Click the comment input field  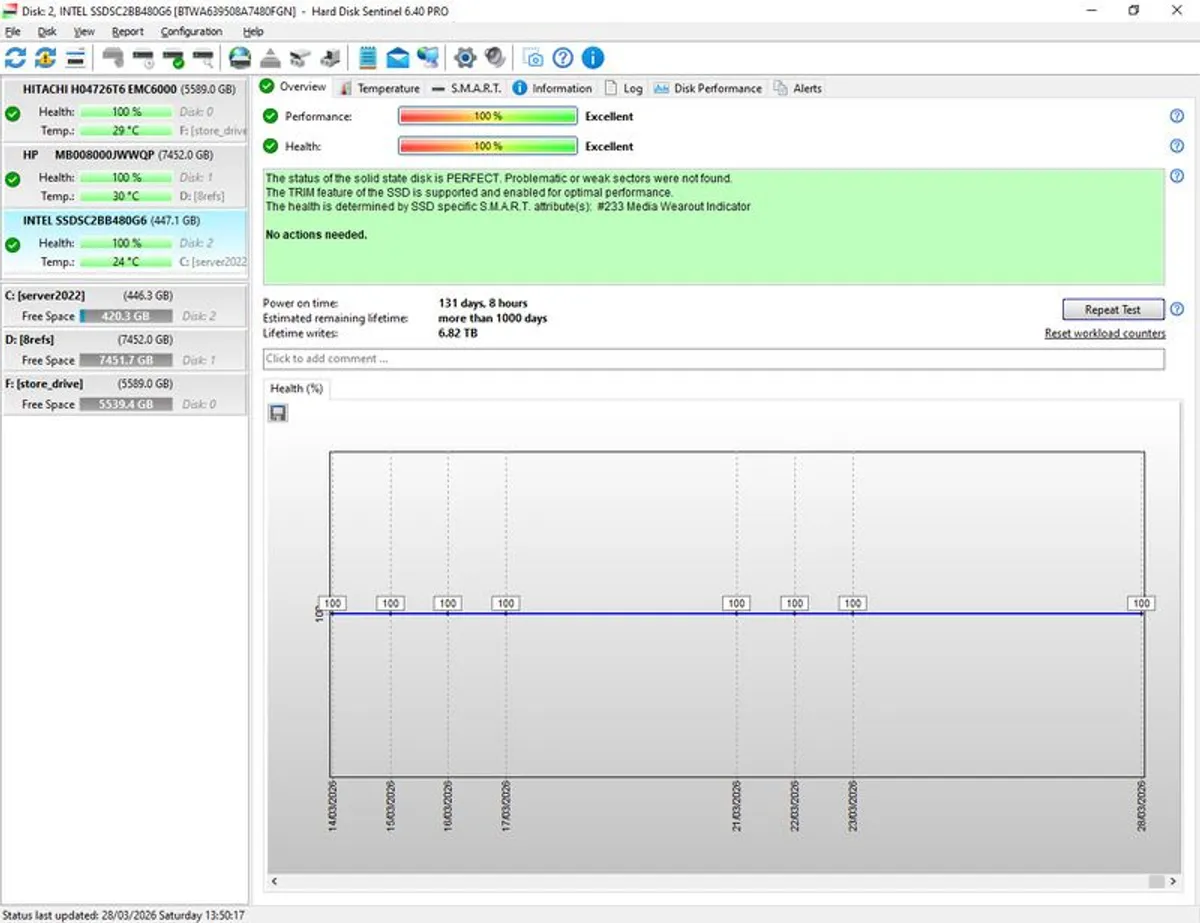pyautogui.click(x=714, y=358)
